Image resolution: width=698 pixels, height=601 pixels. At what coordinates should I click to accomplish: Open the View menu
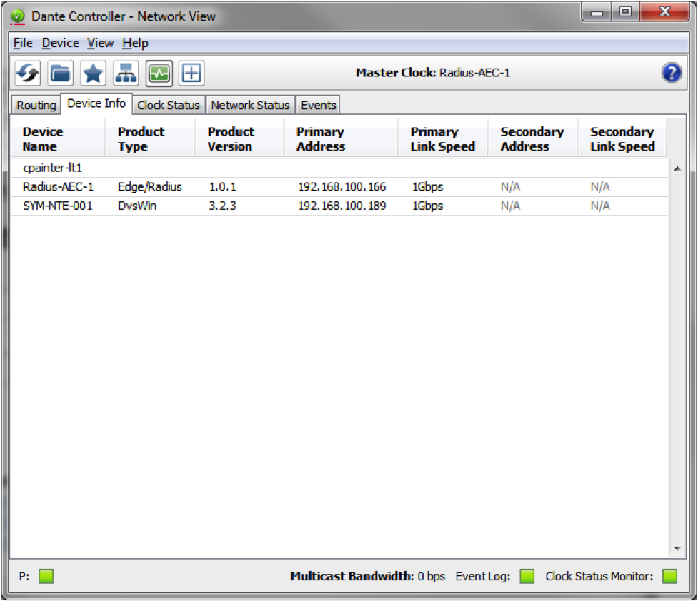(x=100, y=43)
